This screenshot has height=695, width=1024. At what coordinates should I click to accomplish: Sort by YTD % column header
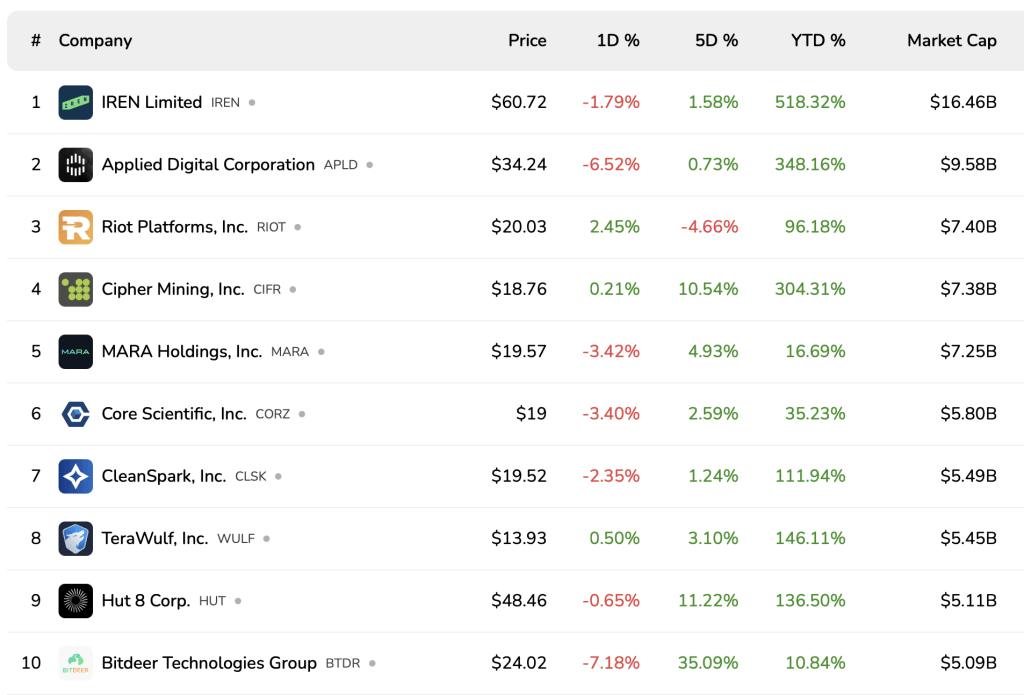pos(818,41)
